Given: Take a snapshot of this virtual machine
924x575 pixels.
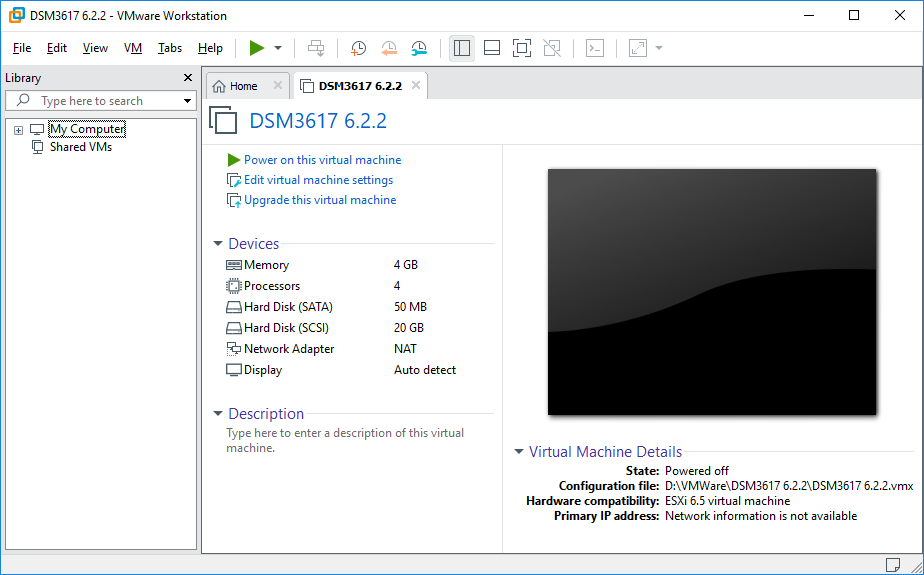Looking at the screenshot, I should click(x=358, y=48).
